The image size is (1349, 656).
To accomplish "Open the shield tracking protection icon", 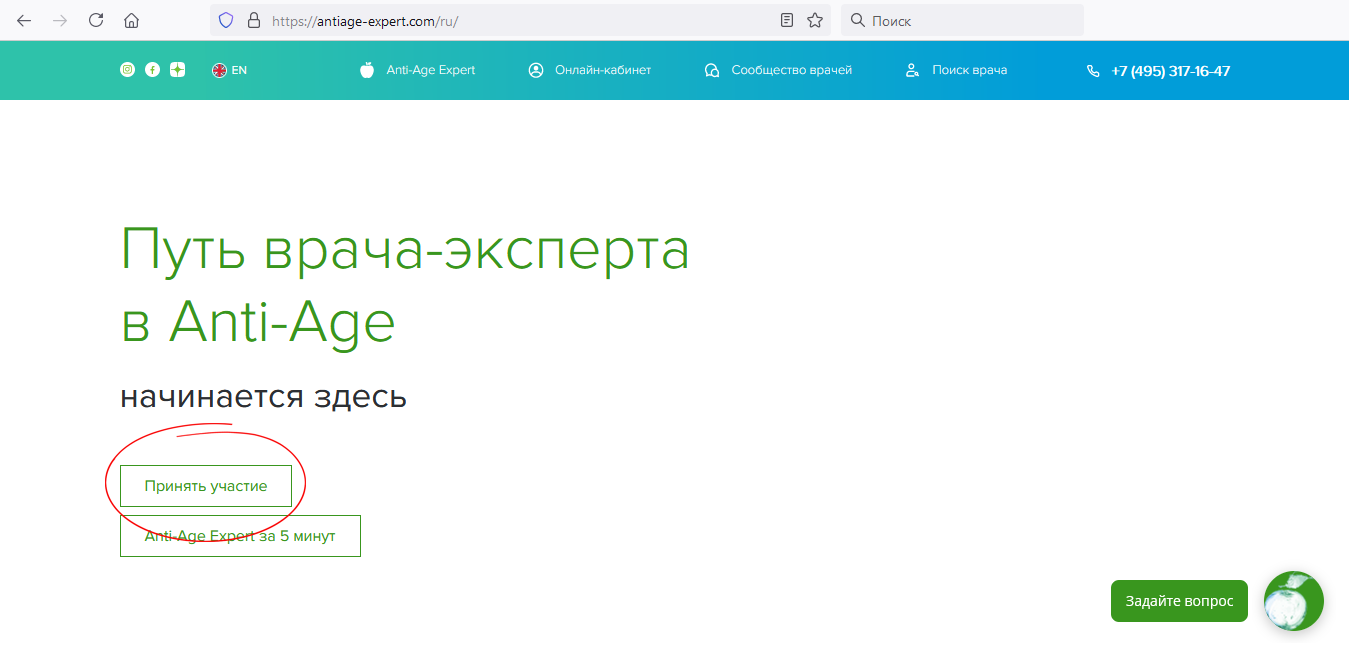I will 226,20.
